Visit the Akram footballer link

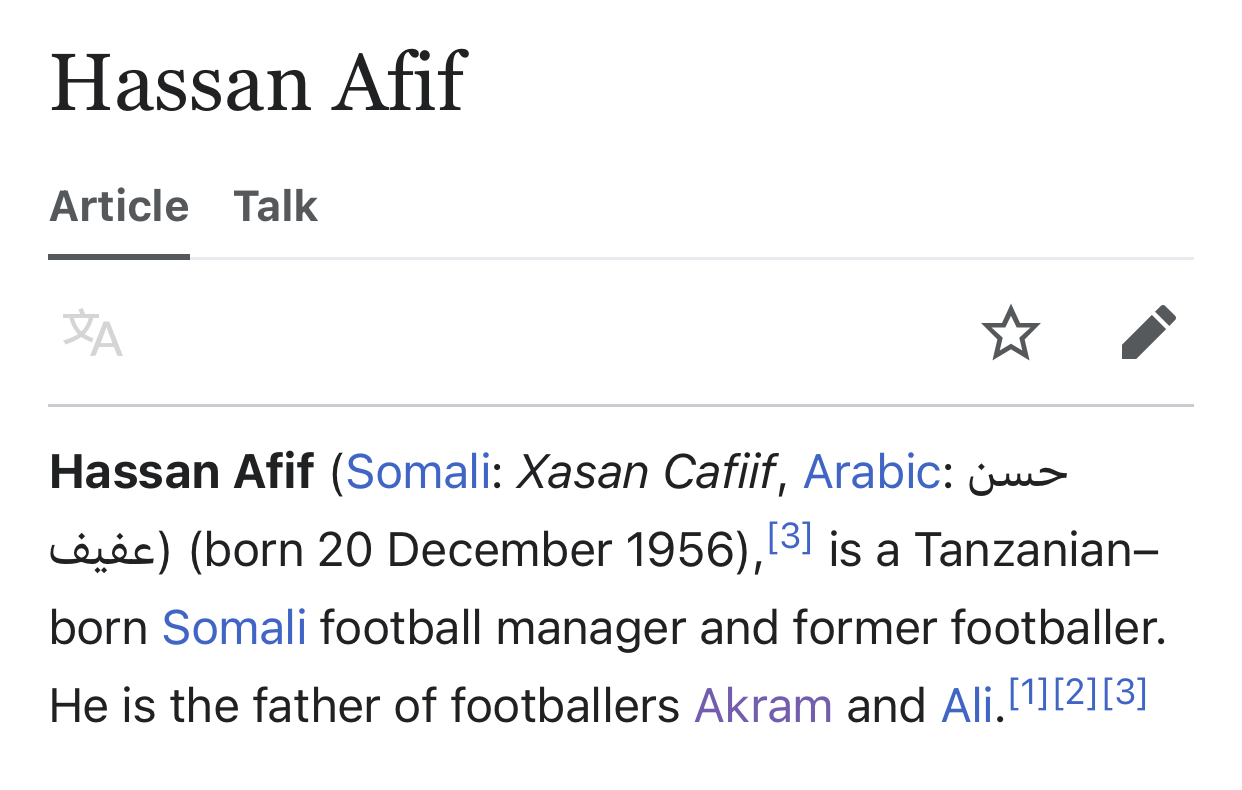[763, 706]
